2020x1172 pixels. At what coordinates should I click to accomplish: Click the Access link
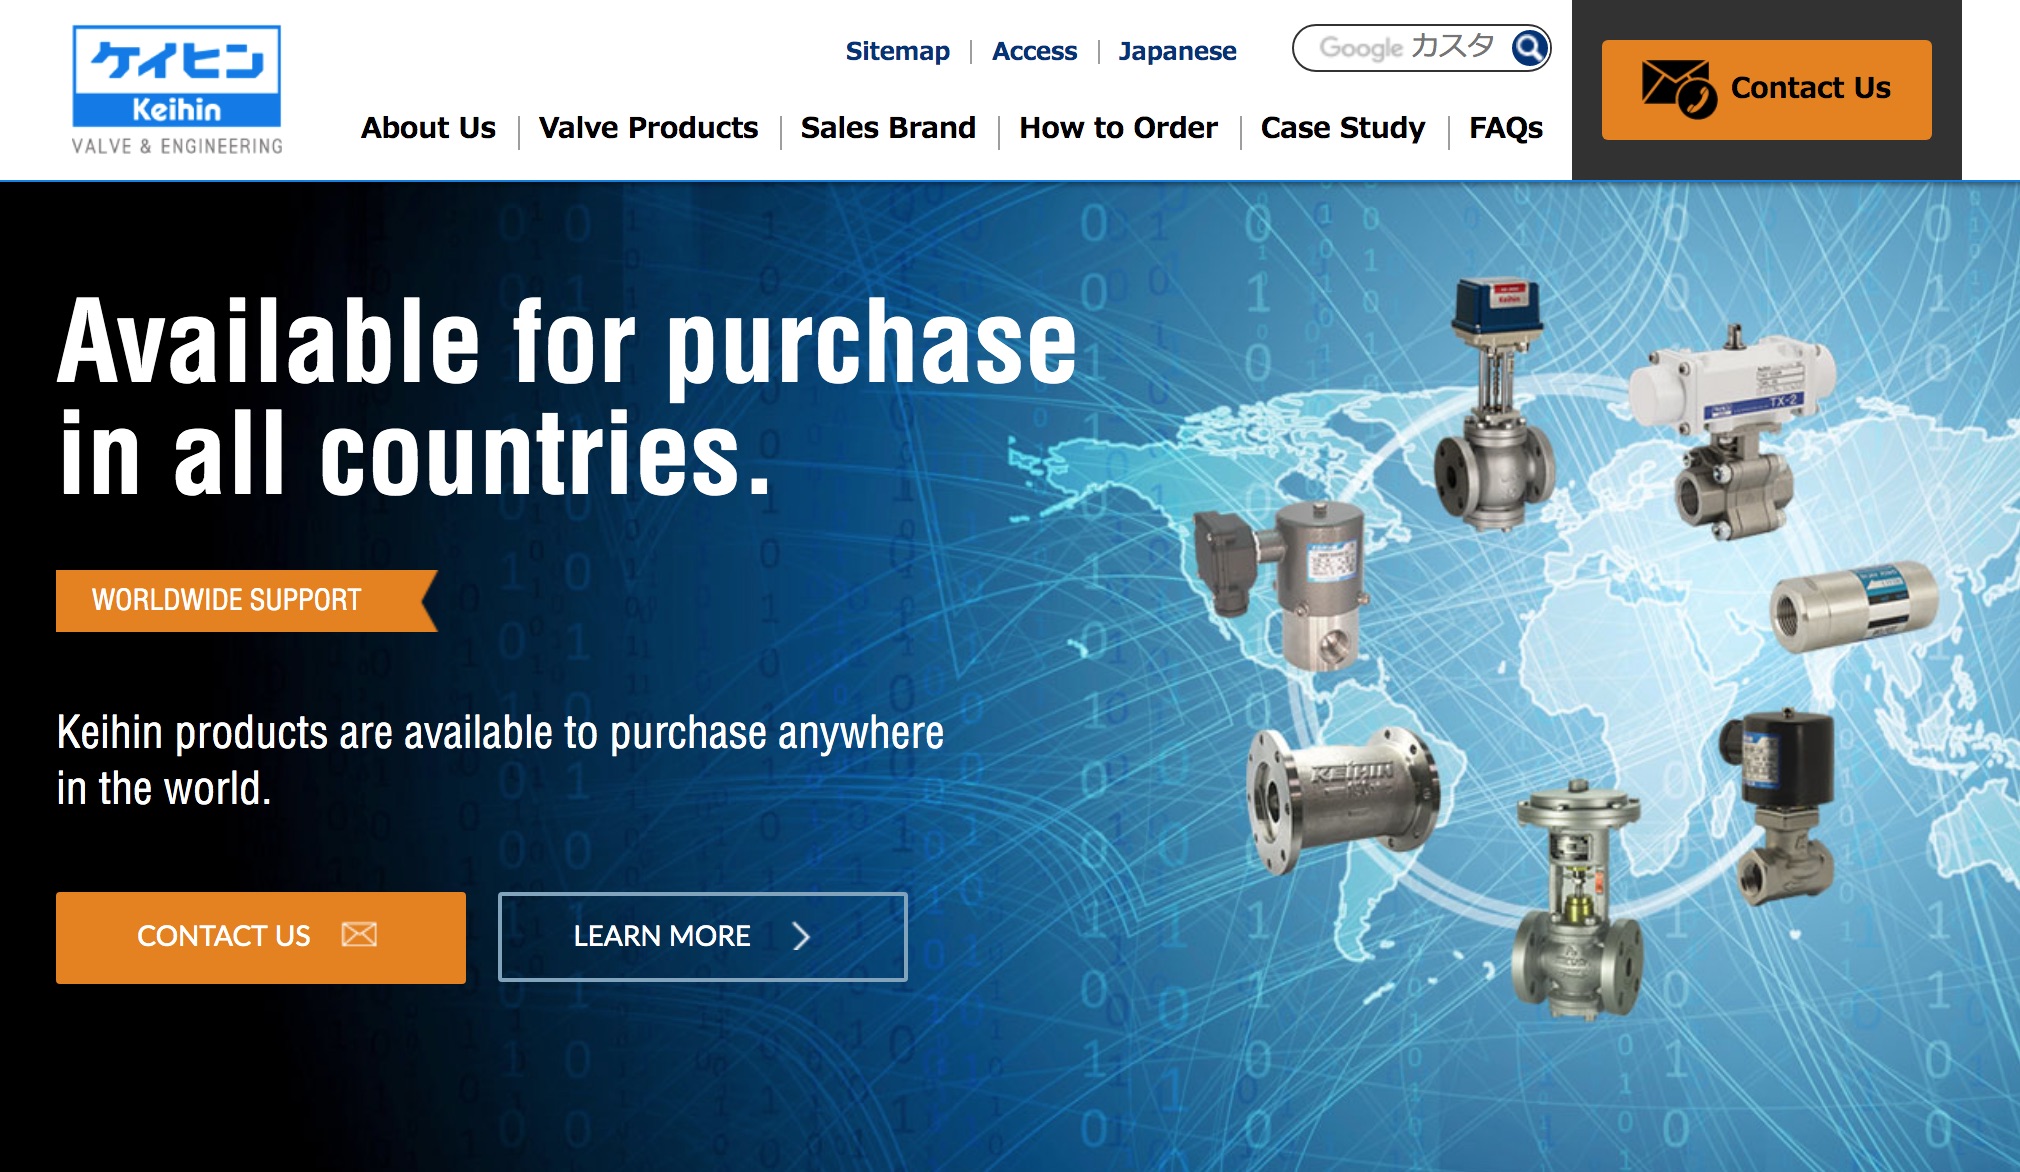pyautogui.click(x=1034, y=51)
